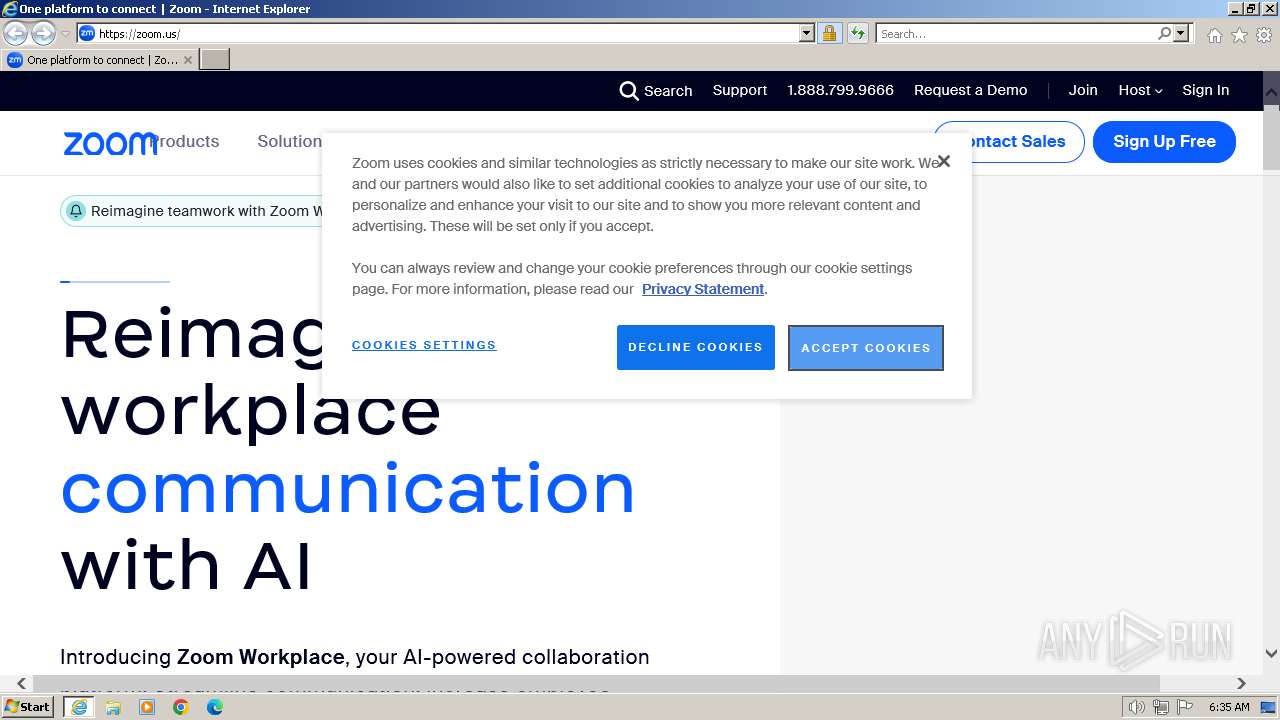The height and width of the screenshot is (720, 1280).
Task: Click the IE Home icon
Action: point(1214,35)
